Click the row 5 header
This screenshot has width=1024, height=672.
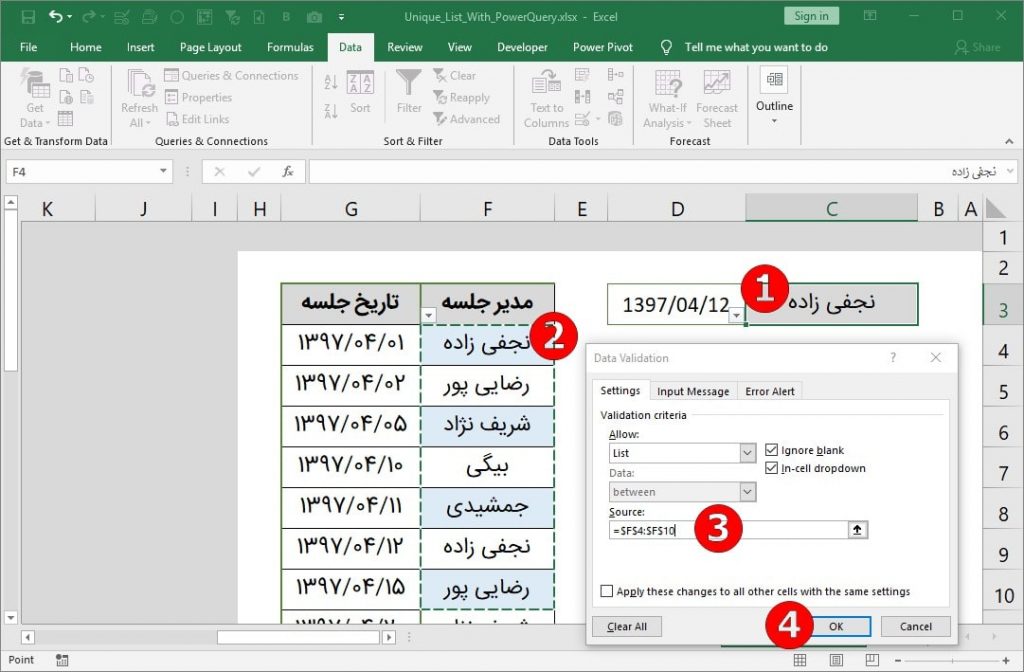click(1003, 392)
